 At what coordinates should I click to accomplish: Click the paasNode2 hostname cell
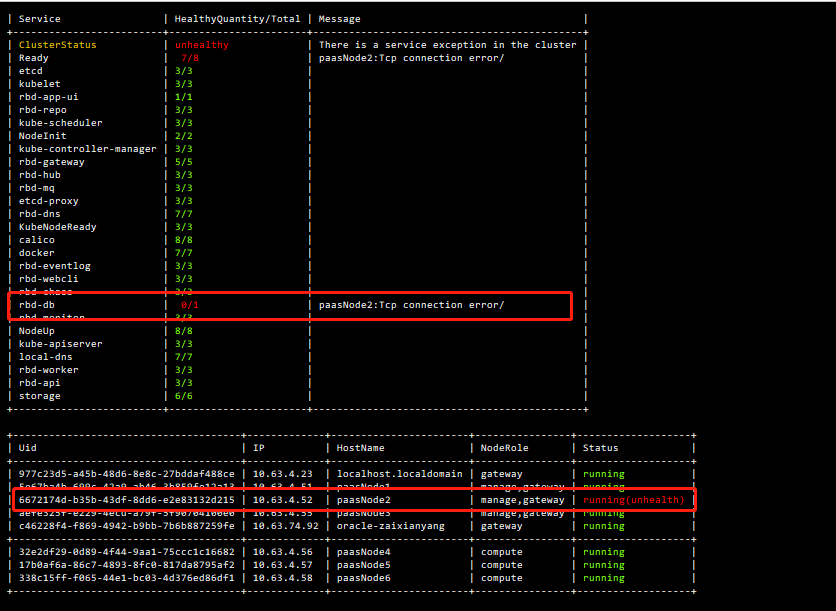pyautogui.click(x=363, y=500)
